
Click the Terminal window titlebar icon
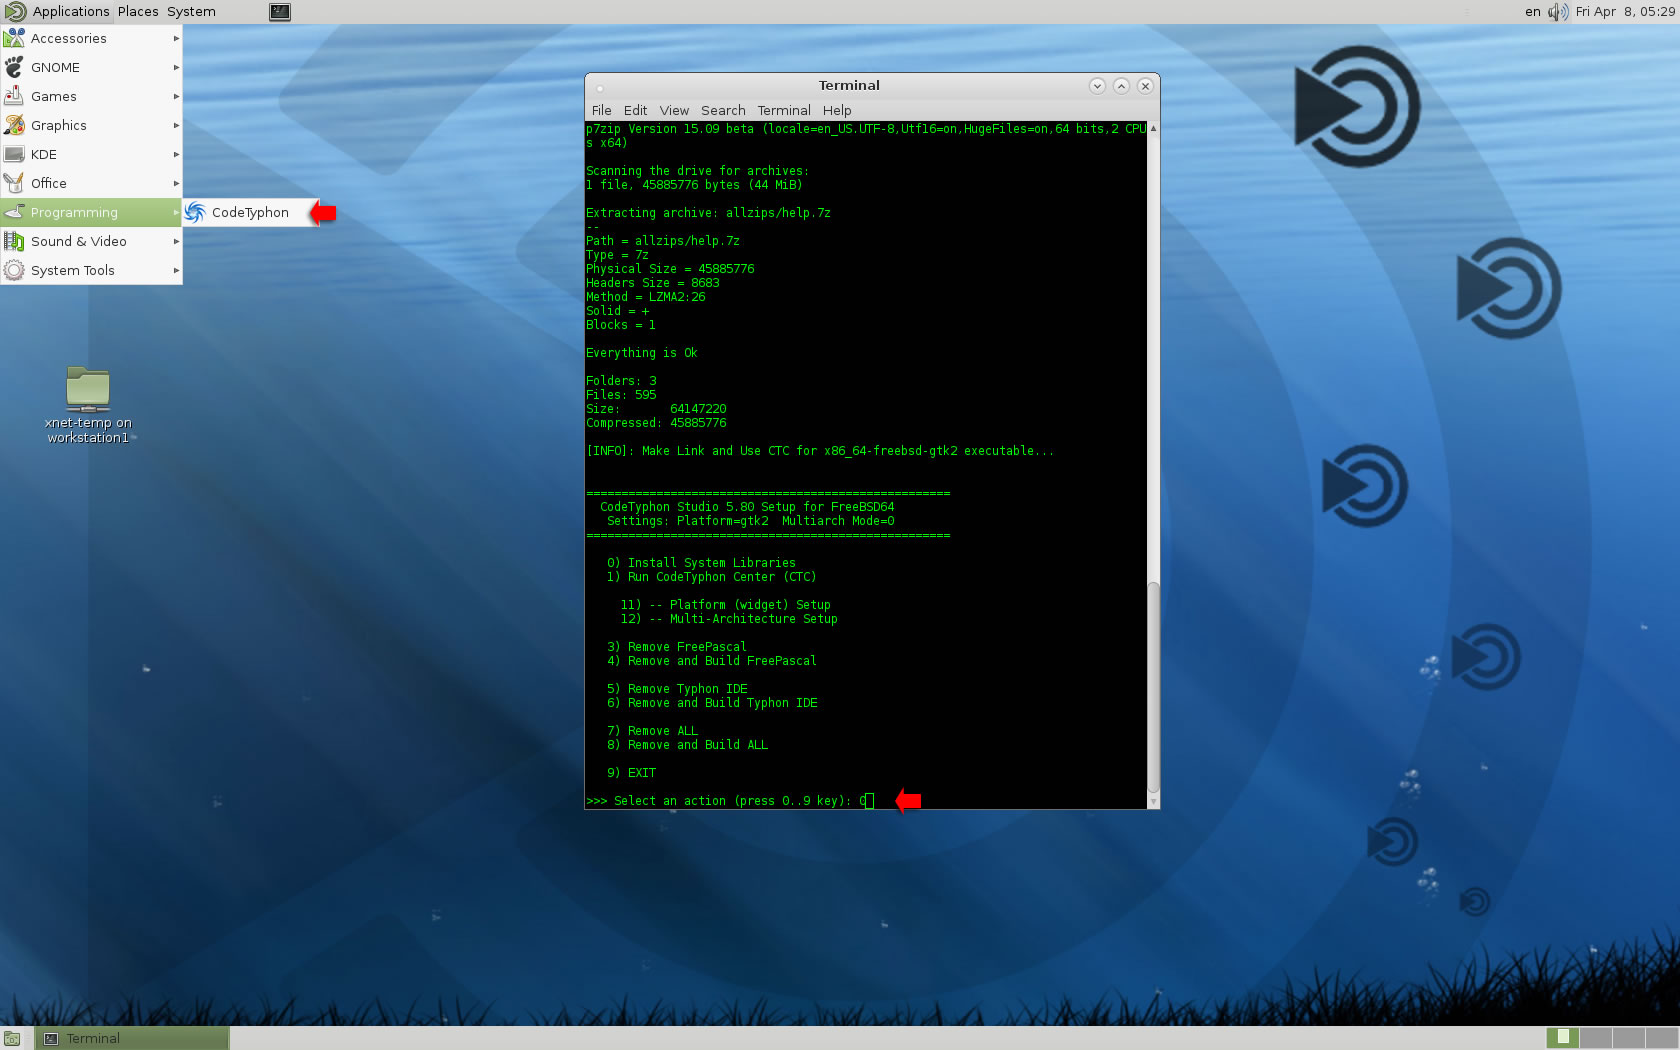pos(600,87)
